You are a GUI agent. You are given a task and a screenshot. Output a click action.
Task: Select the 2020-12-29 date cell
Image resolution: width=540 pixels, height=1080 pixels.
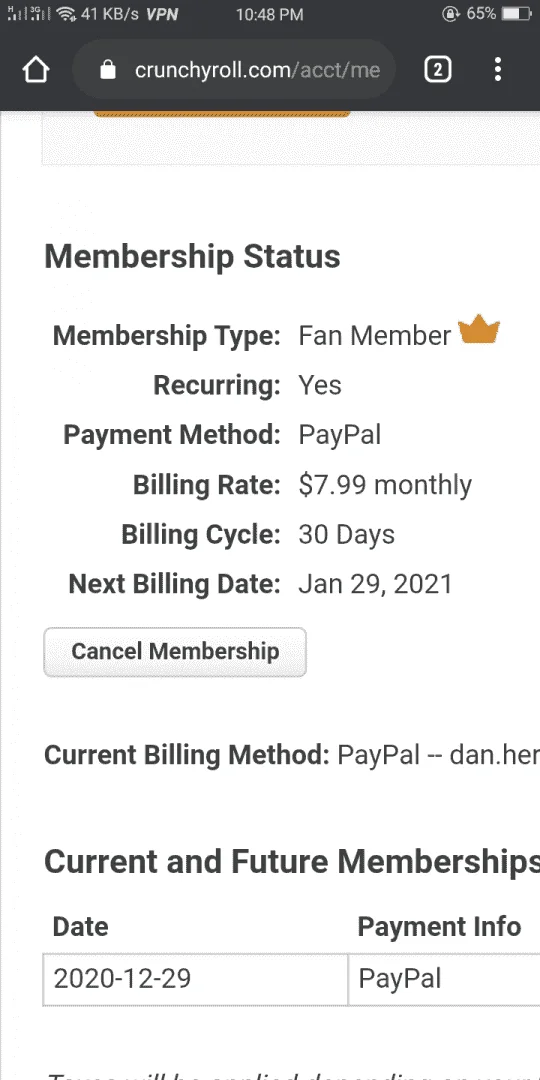[x=196, y=979]
